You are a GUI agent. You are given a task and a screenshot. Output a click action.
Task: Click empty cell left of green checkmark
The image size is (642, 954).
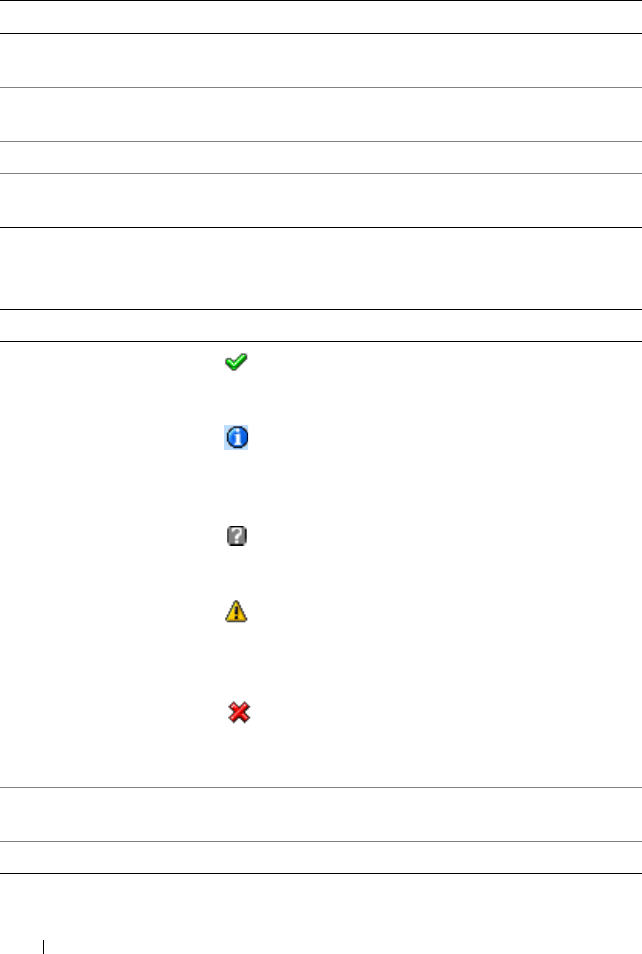coord(110,362)
